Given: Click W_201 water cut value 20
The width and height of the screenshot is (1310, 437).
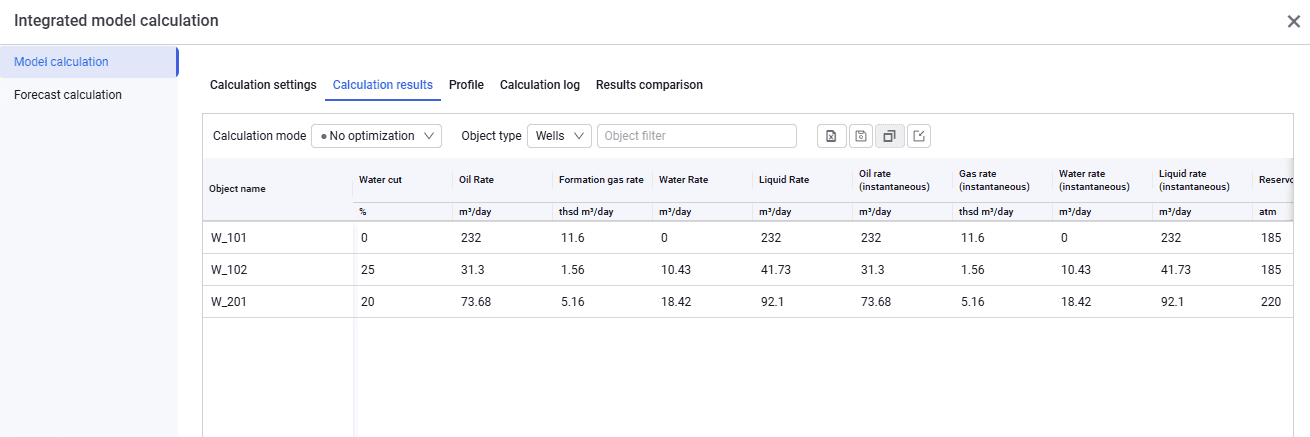Looking at the screenshot, I should [x=367, y=302].
